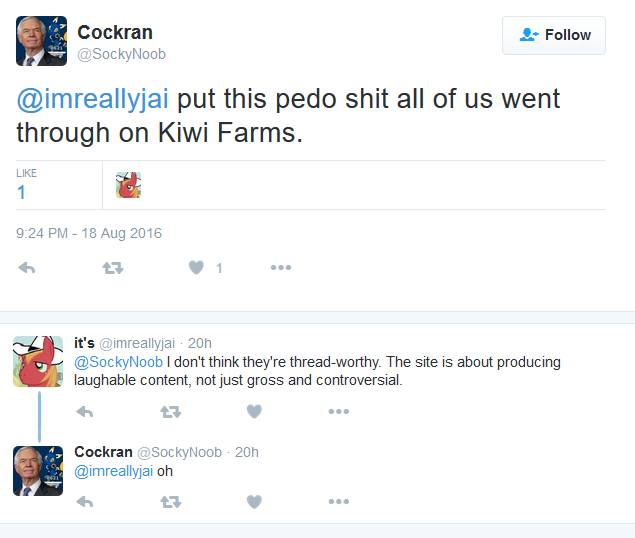Retweet Cockran's "oh" tweet
635x538 pixels.
pos(170,502)
